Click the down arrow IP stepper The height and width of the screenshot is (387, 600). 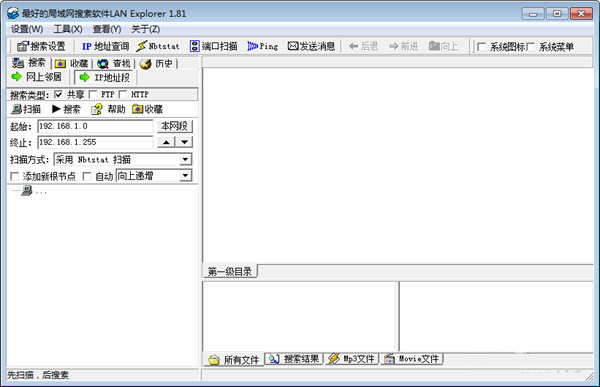pos(184,142)
